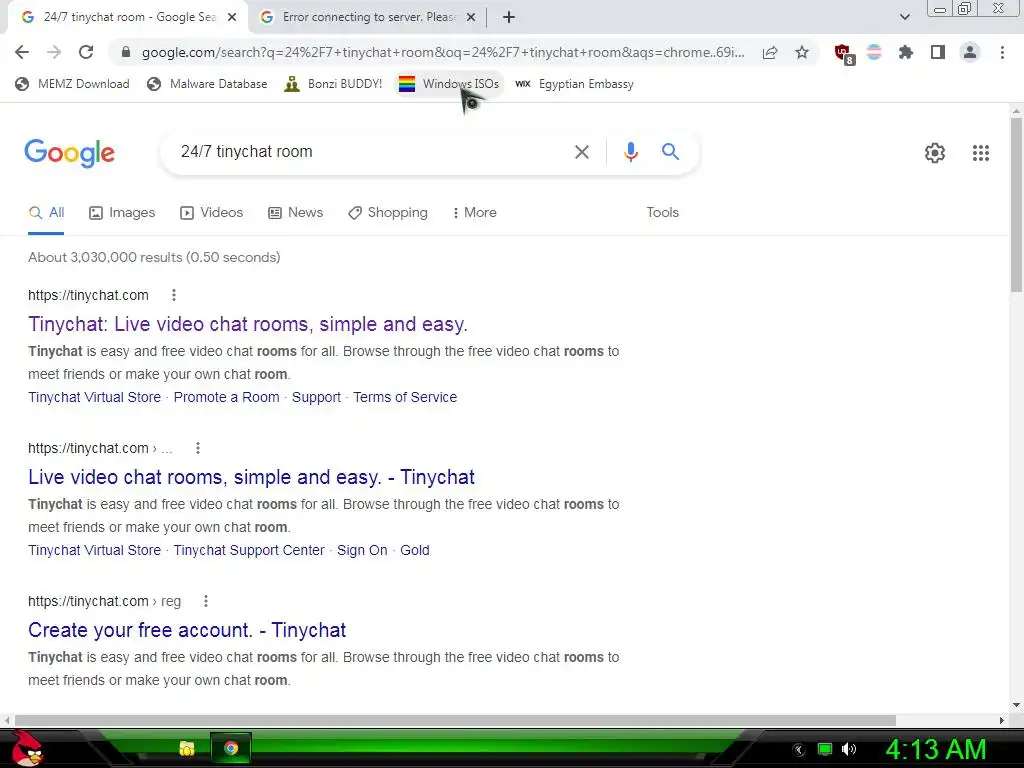This screenshot has width=1024, height=768.
Task: Open a new tab with plus button
Action: click(509, 17)
